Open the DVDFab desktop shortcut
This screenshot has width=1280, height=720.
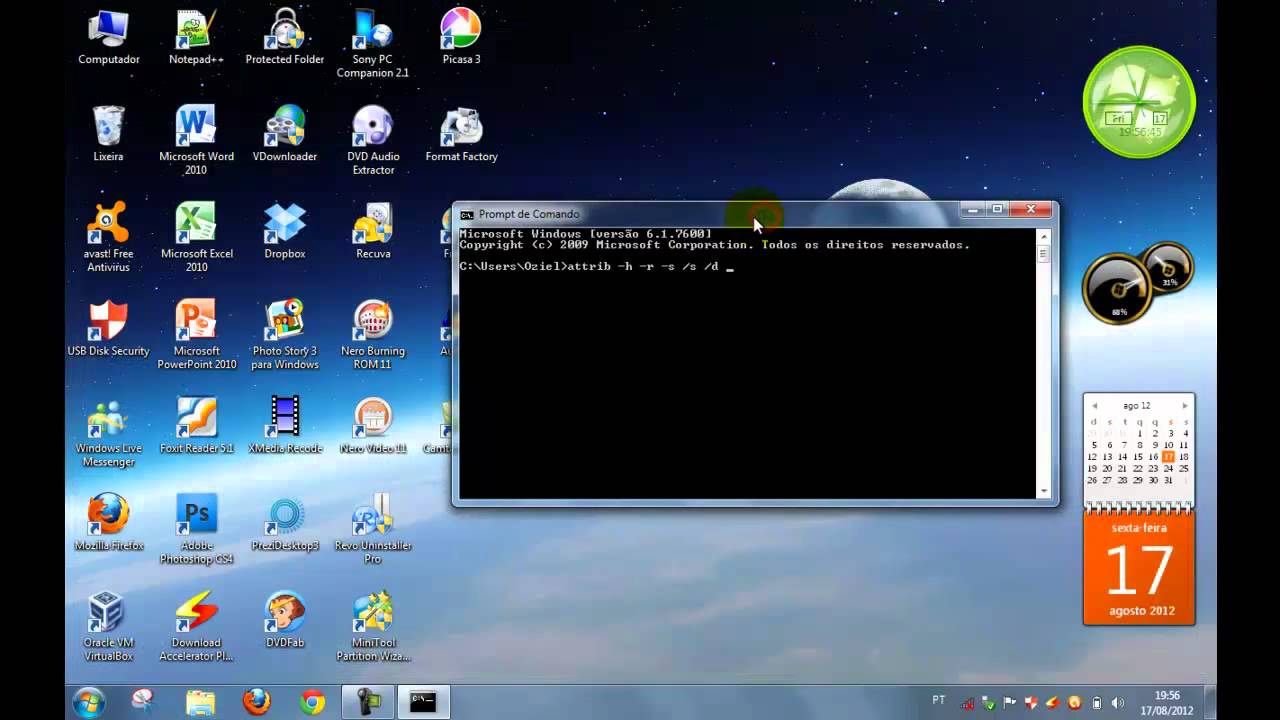tap(284, 620)
